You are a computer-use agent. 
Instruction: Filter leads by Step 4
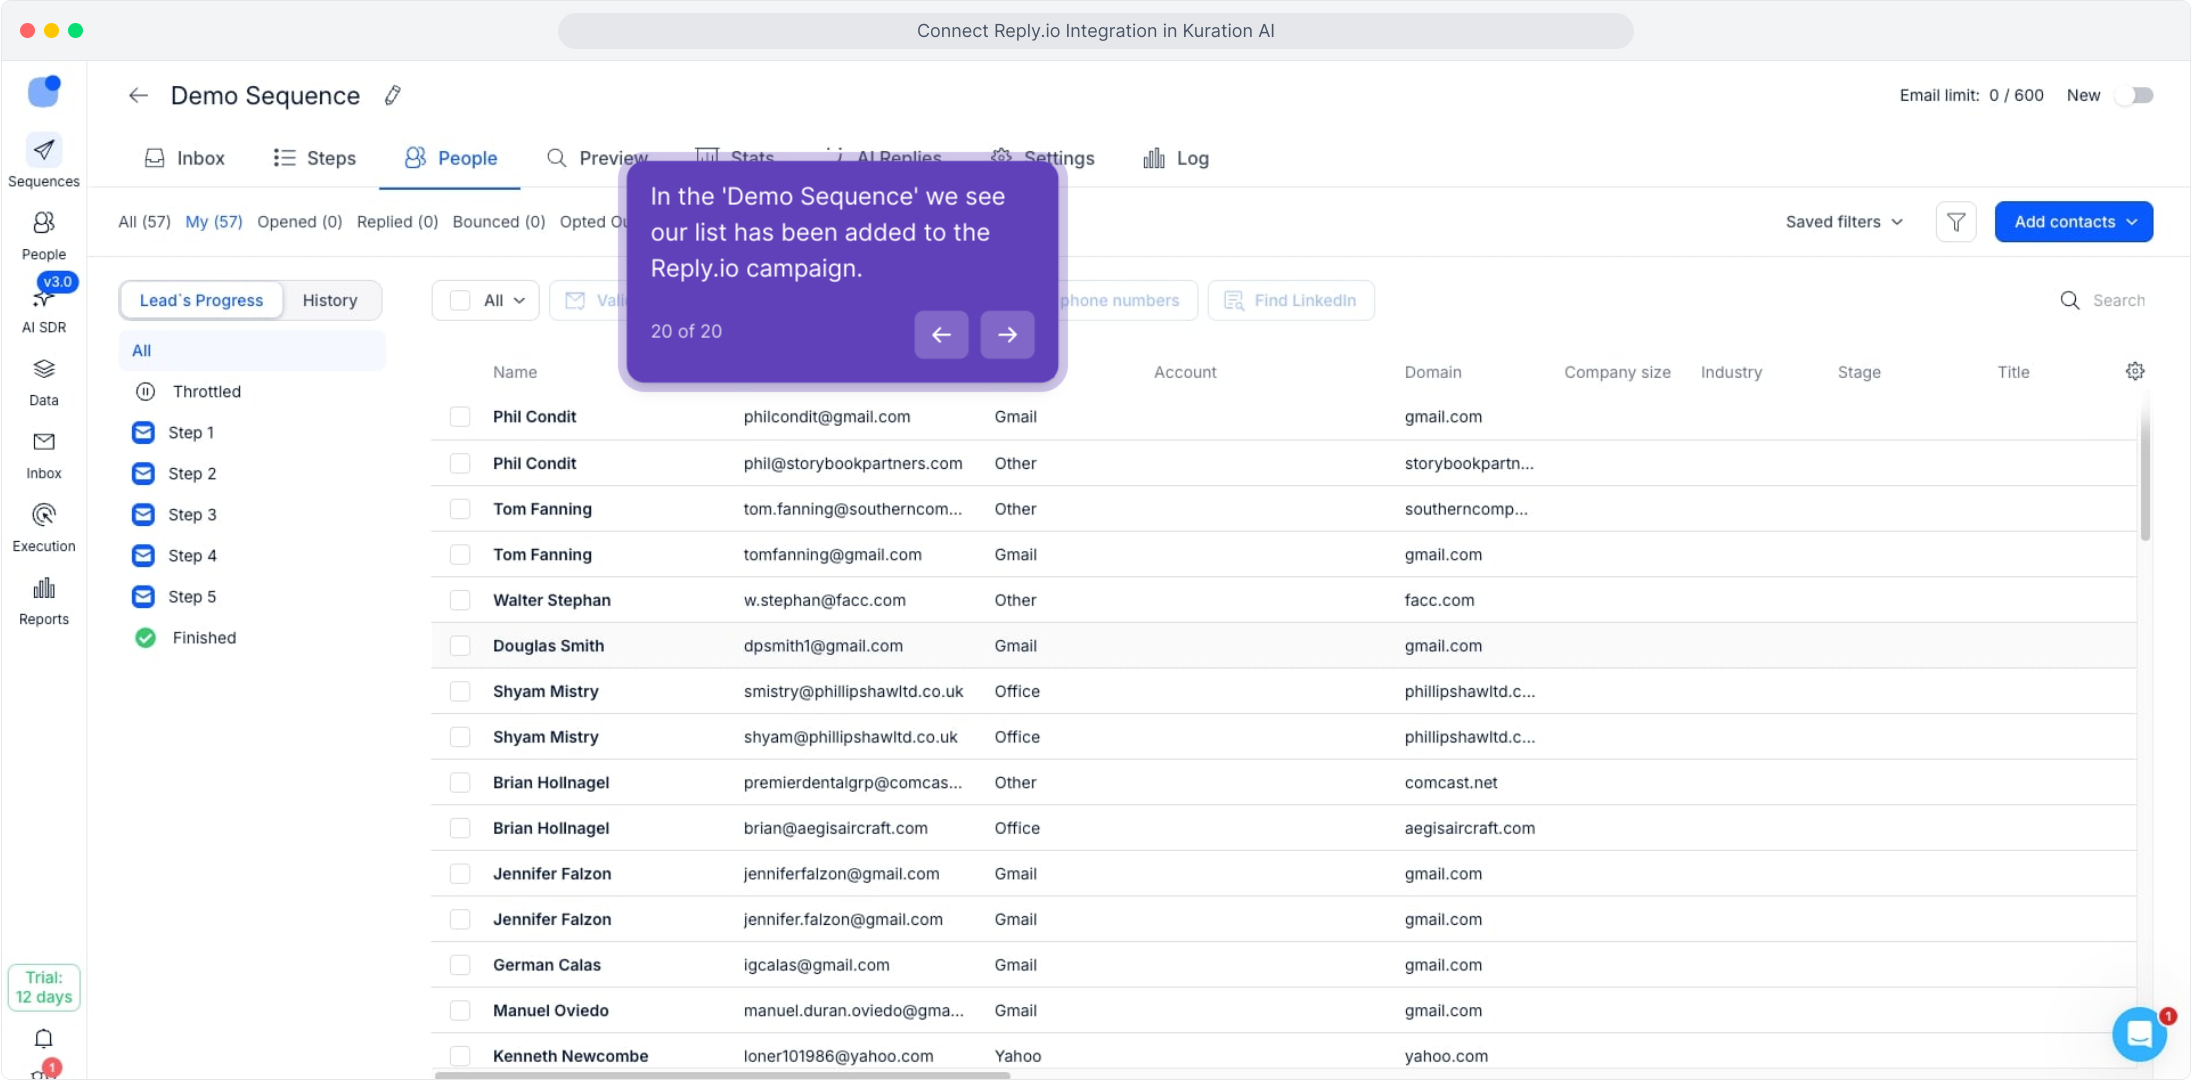pos(174,555)
